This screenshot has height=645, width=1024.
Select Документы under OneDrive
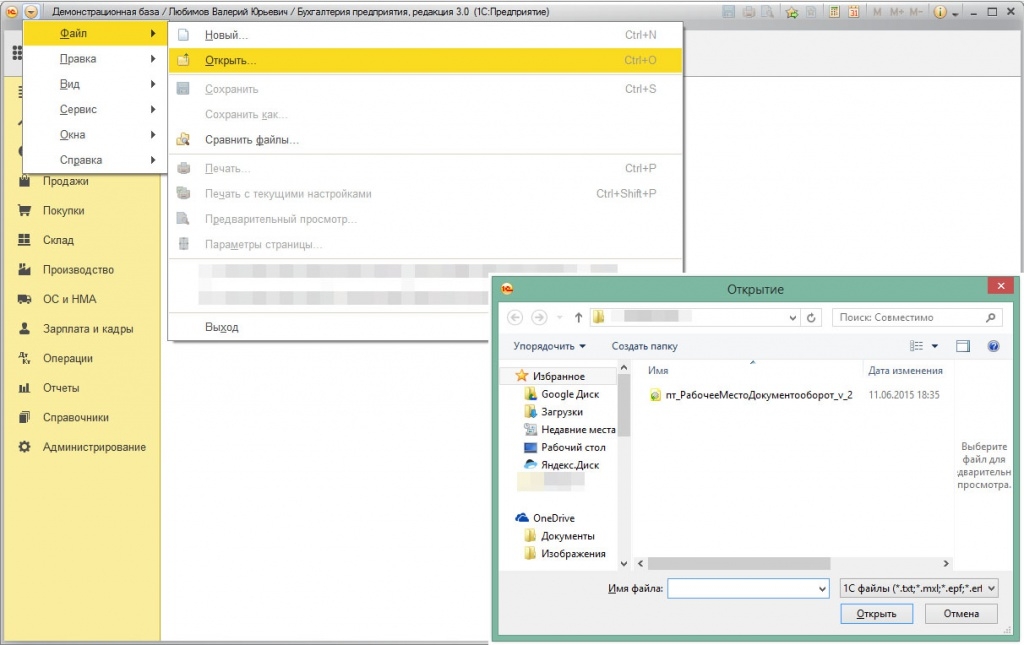click(x=568, y=536)
